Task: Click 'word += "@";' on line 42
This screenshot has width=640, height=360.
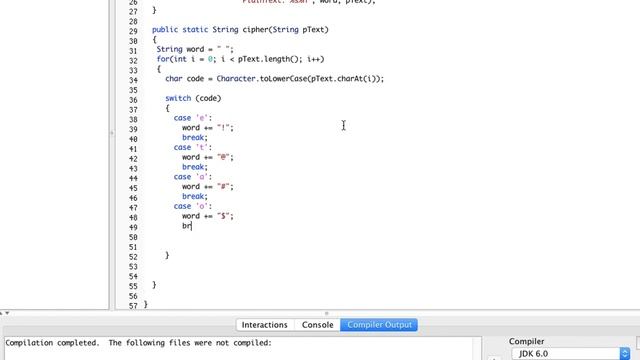Action: click(x=208, y=157)
